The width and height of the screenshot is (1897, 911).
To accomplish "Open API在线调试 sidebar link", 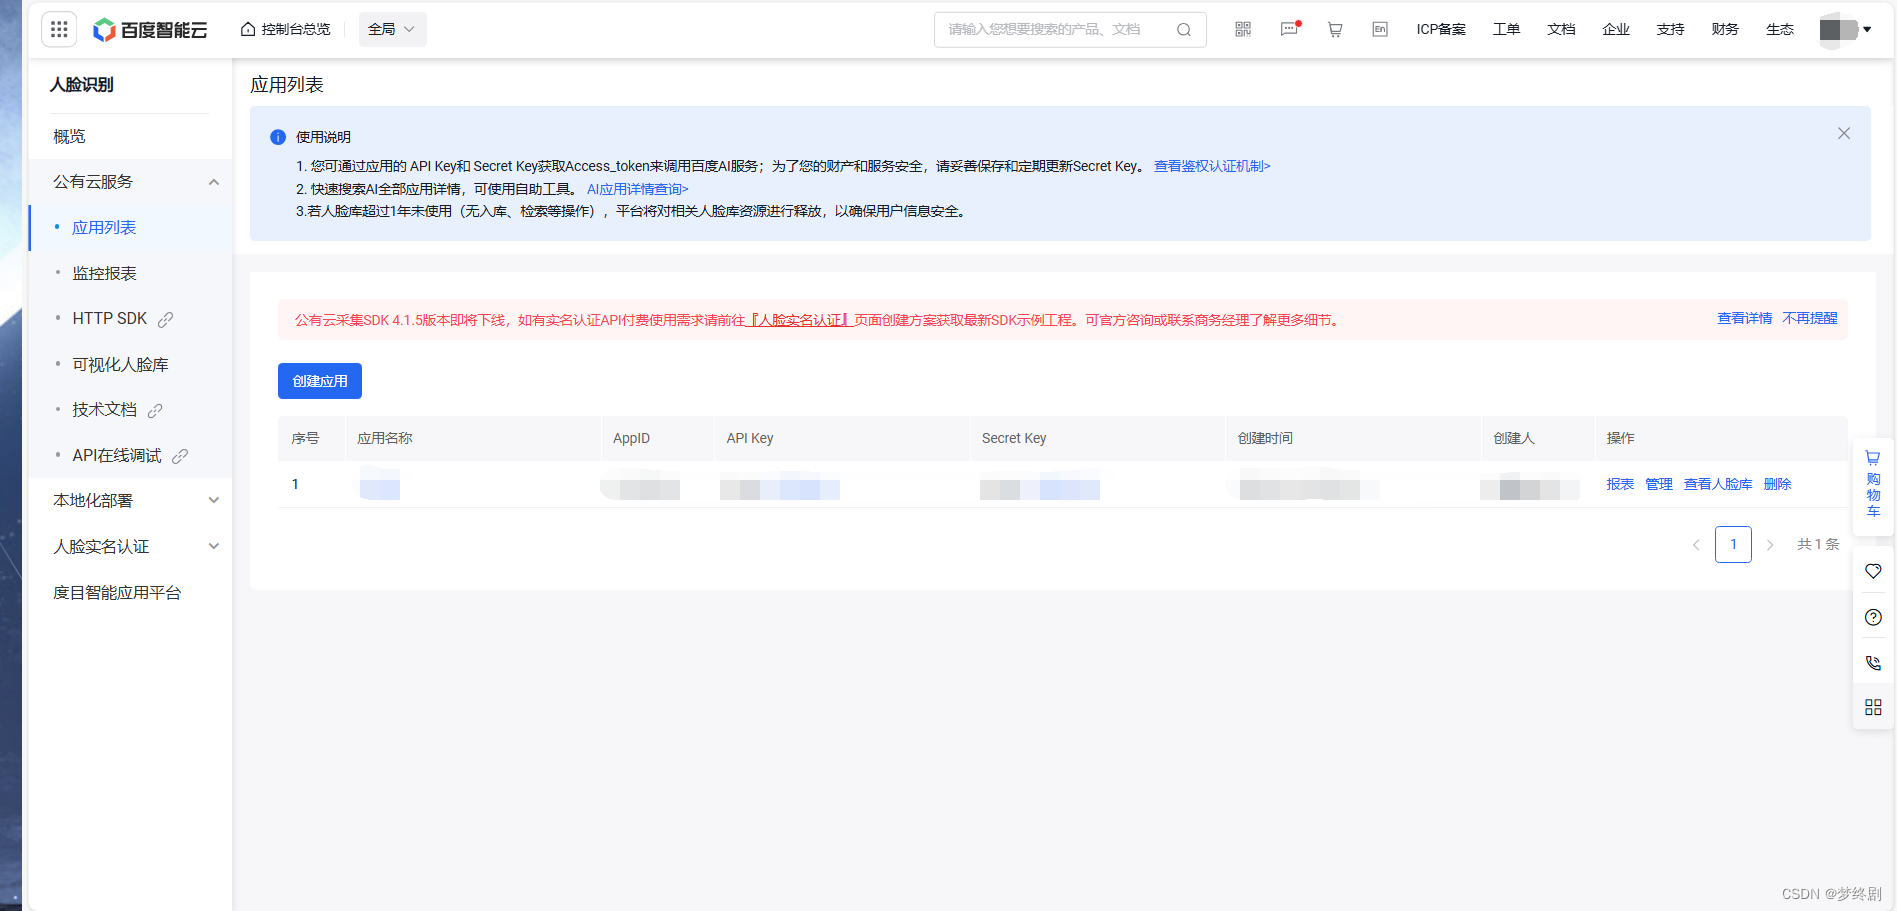I will pos(130,455).
